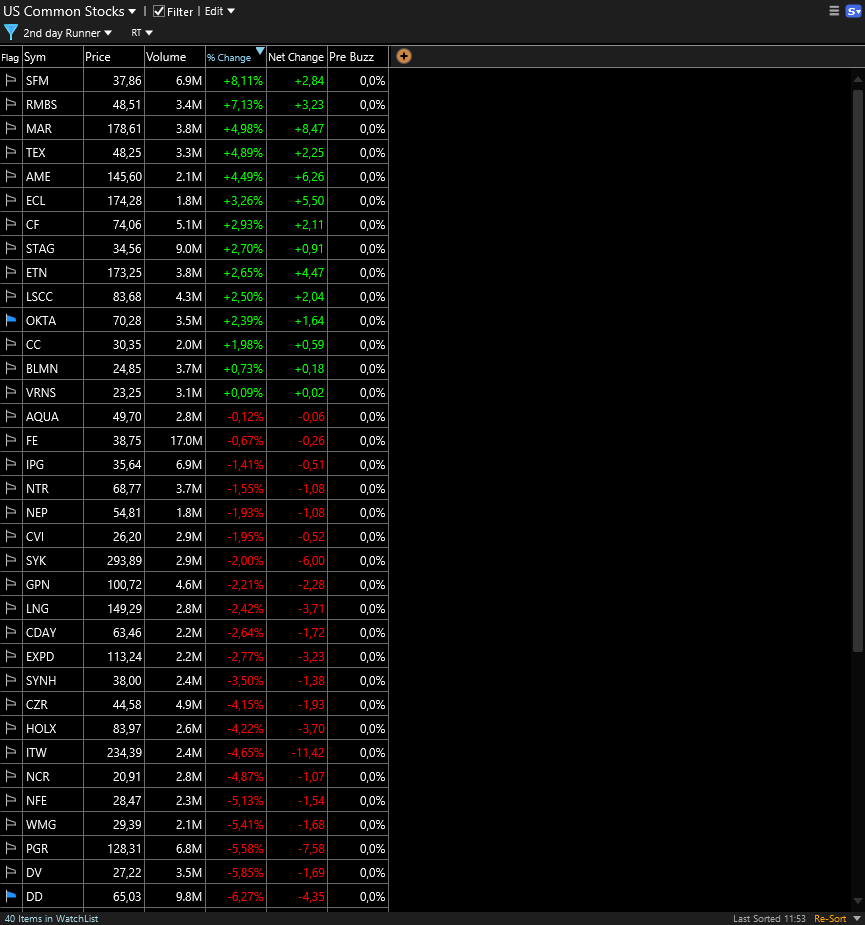The image size is (865, 925).
Task: Click the Re-Sort link
Action: [830, 919]
